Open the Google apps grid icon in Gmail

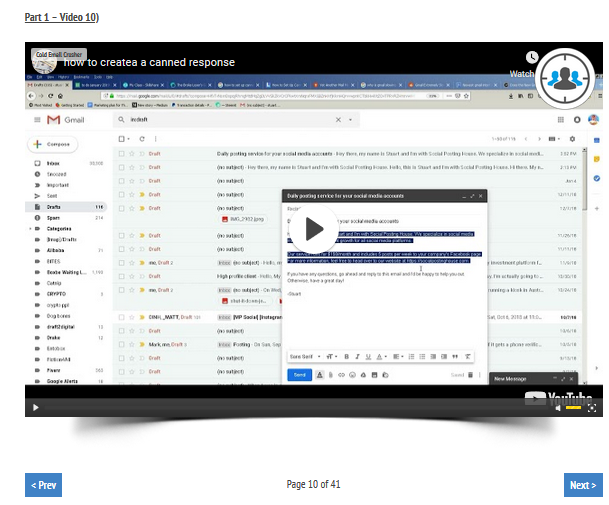560,120
